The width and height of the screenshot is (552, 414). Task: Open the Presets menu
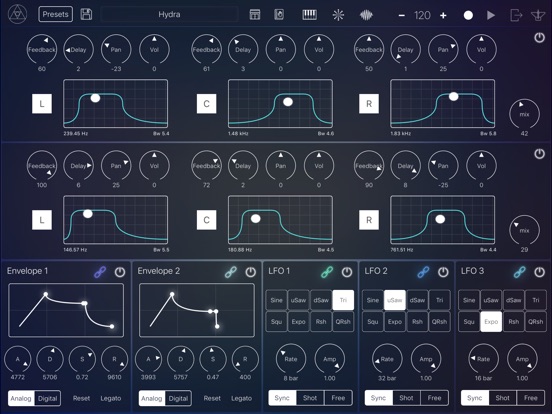(56, 14)
